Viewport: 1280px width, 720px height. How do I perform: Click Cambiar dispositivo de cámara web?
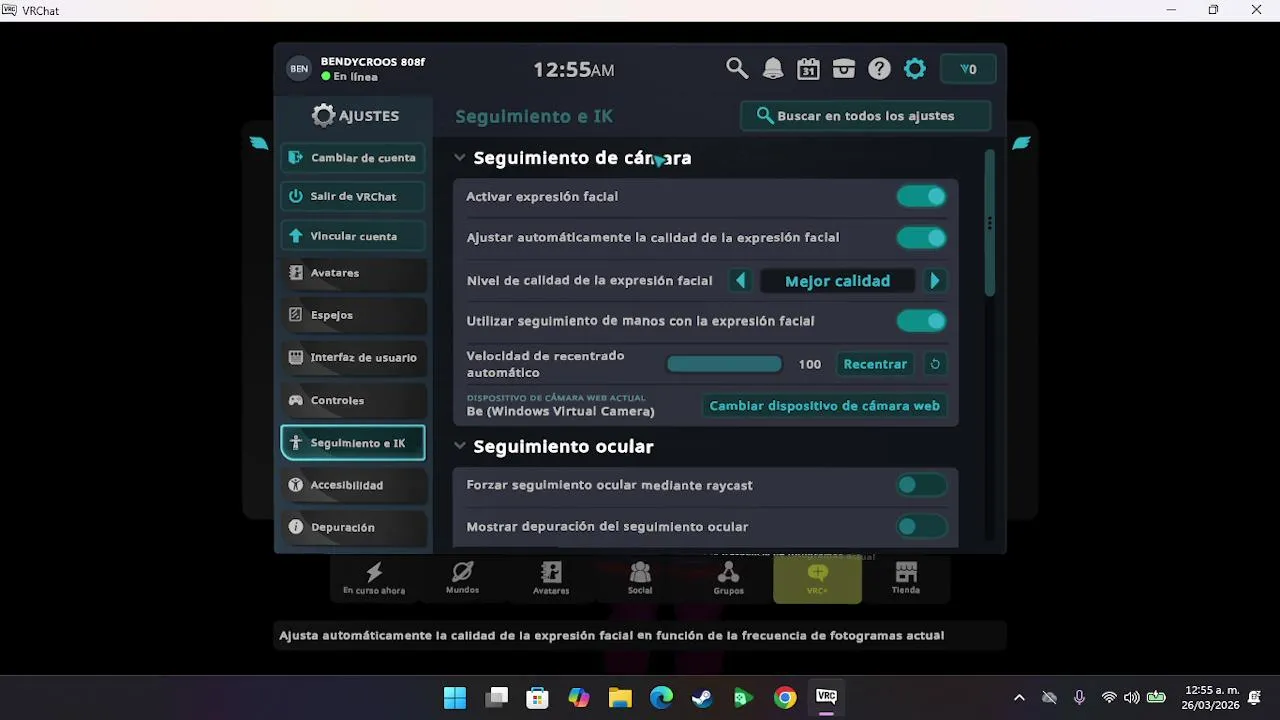pos(824,405)
